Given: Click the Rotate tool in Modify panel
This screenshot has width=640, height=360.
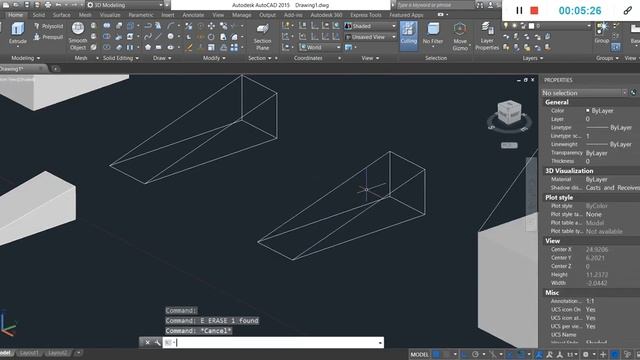Looking at the screenshot, I should pos(211,37).
